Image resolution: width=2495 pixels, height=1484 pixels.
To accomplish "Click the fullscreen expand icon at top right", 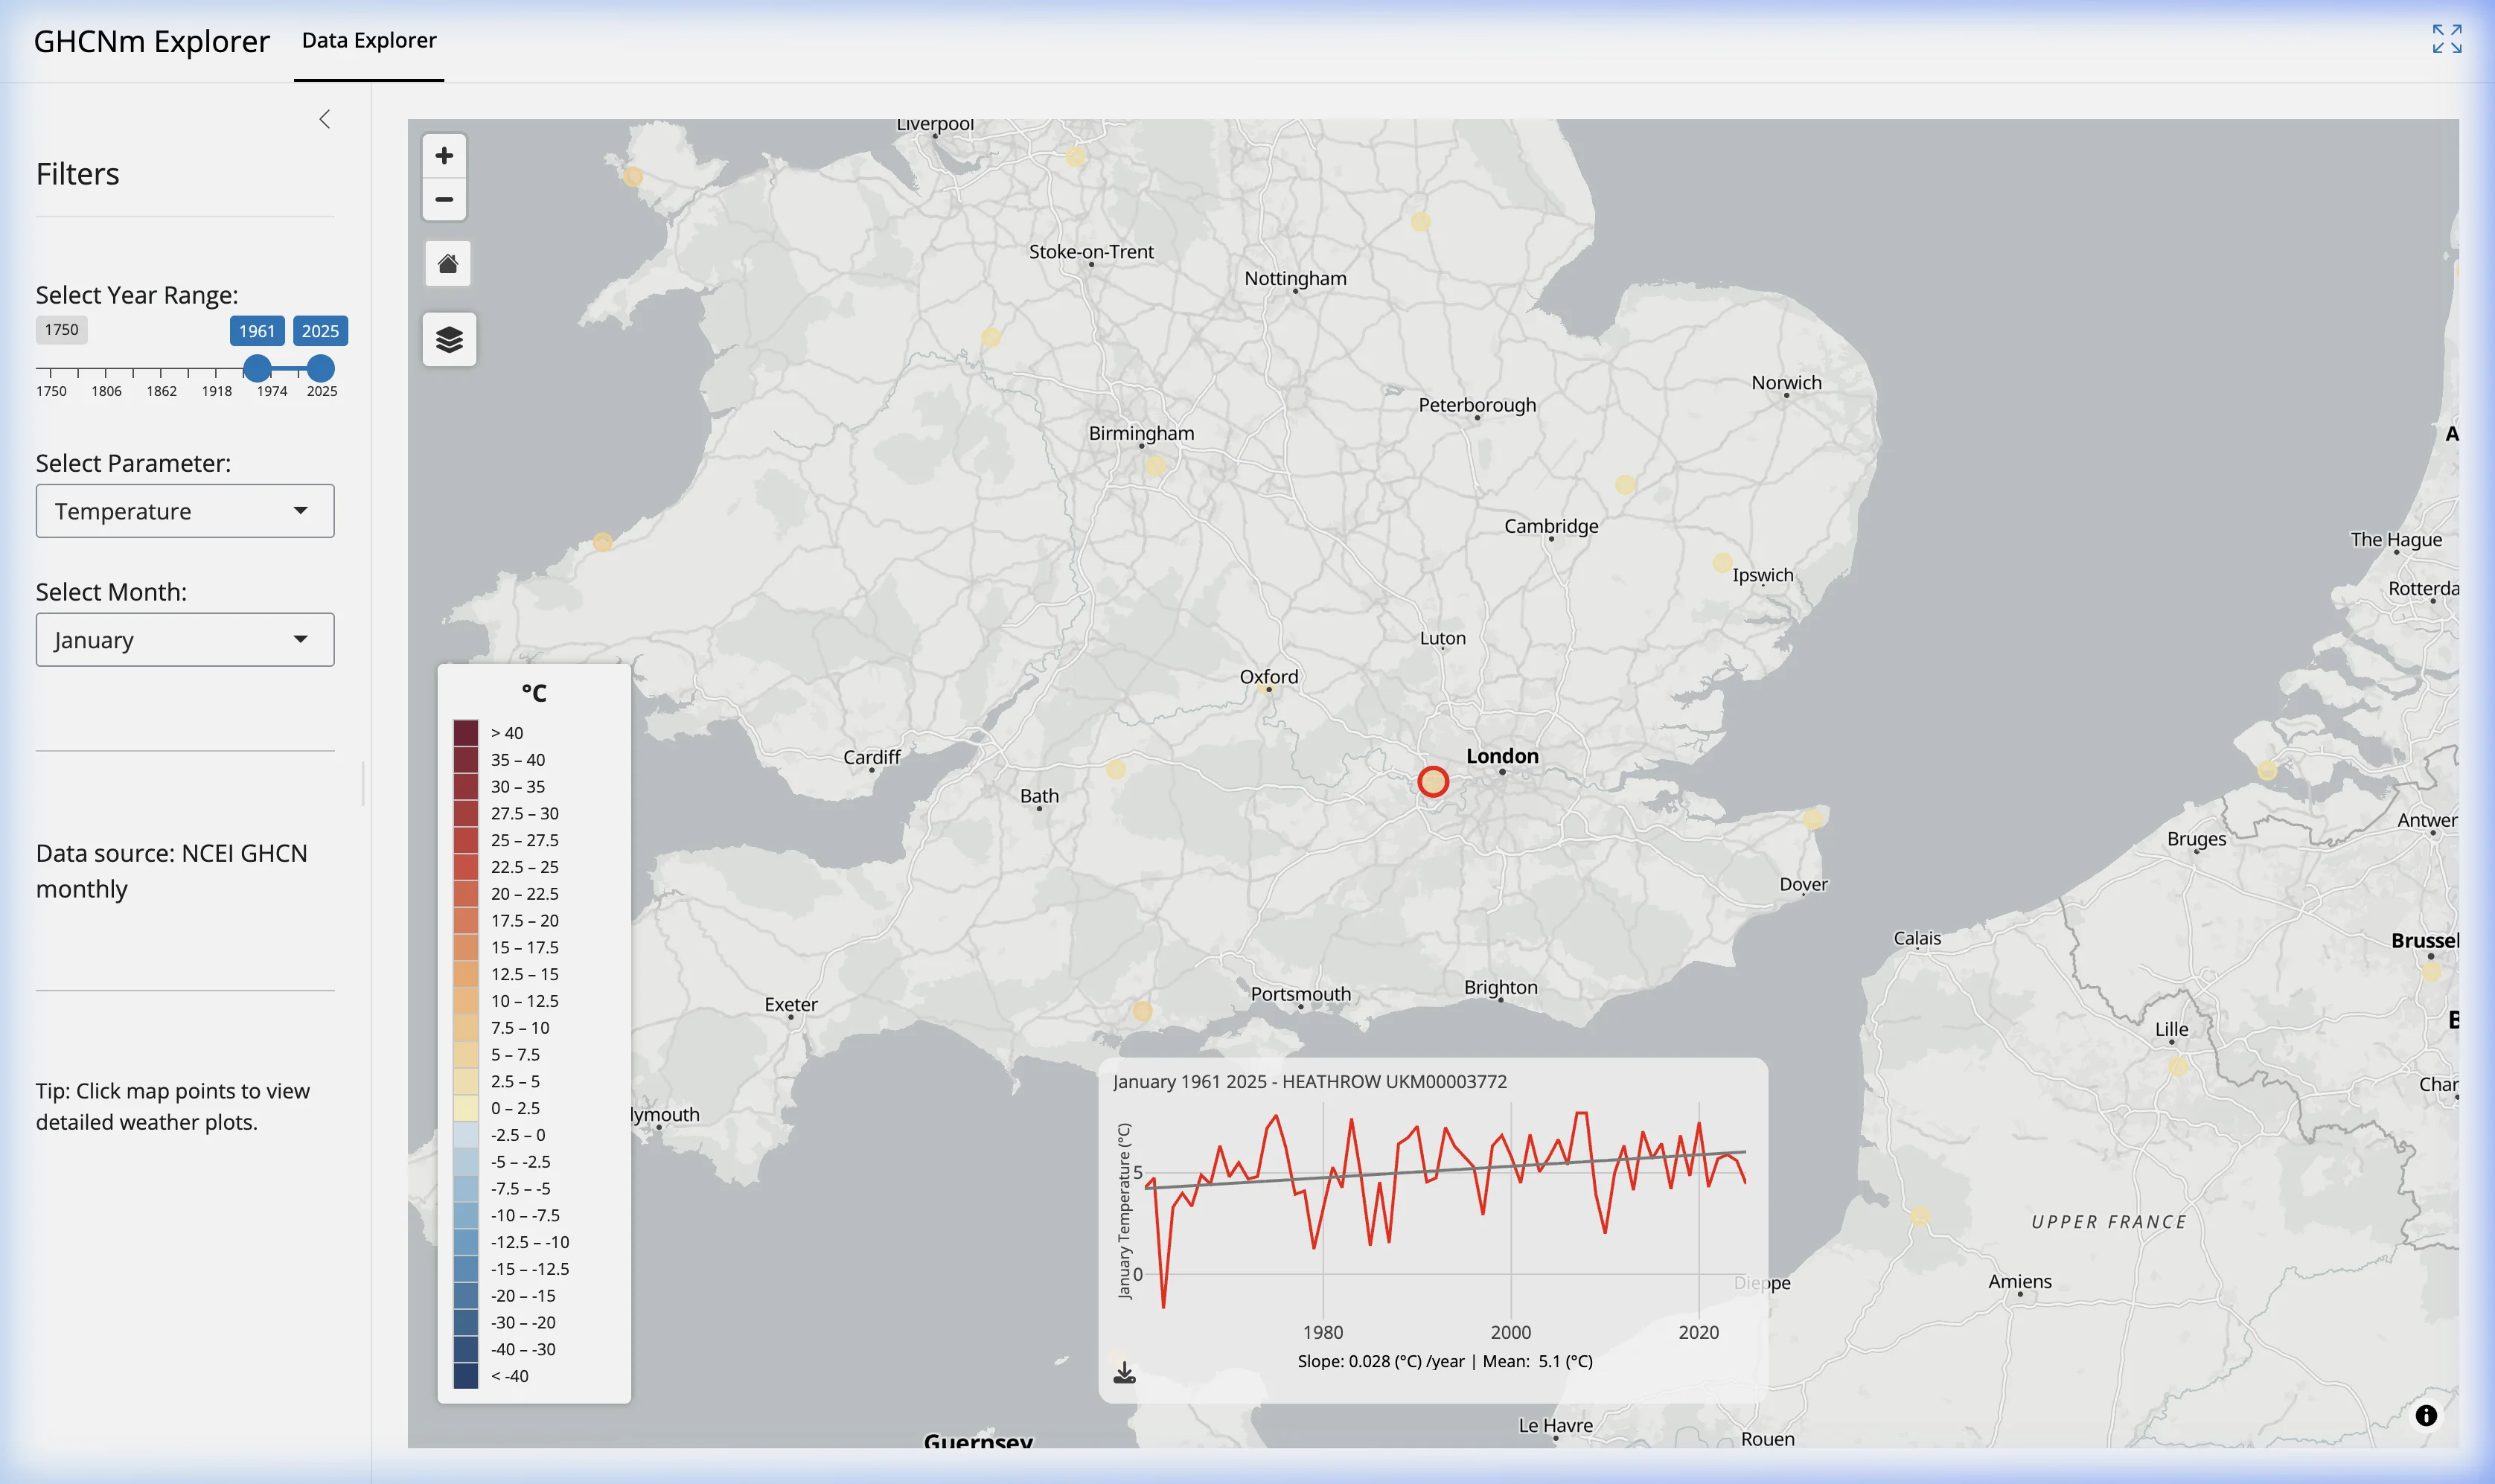I will 2449,39.
